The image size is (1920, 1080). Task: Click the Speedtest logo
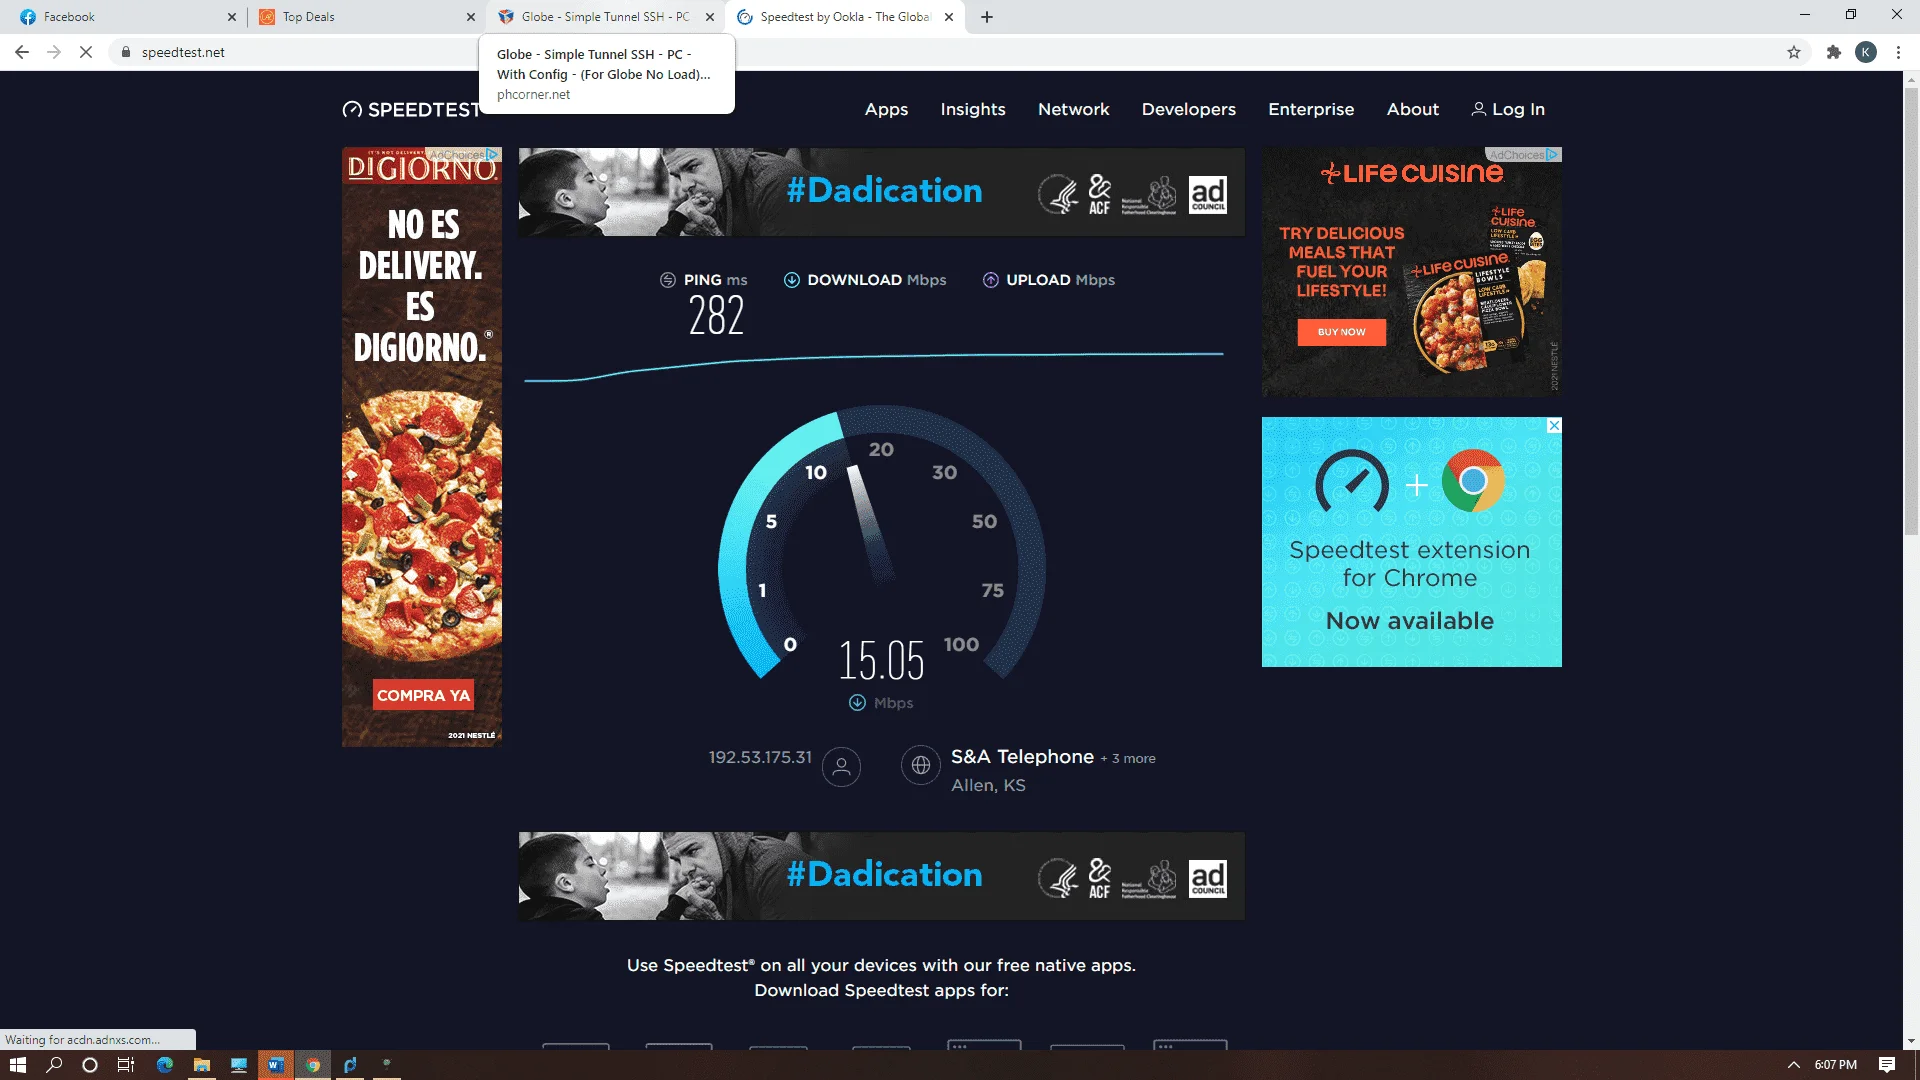tap(412, 110)
